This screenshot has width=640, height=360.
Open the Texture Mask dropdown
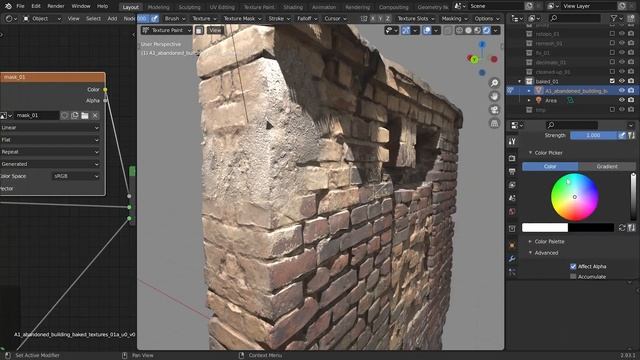point(242,18)
